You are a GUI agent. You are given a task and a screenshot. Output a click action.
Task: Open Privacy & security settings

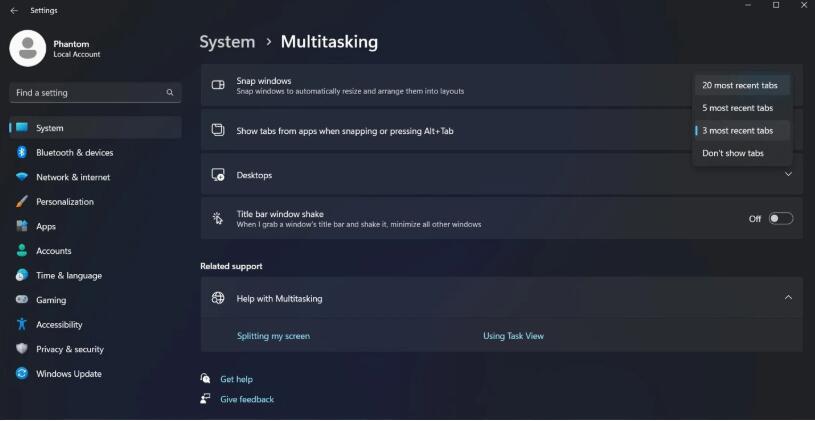click(x=96, y=349)
